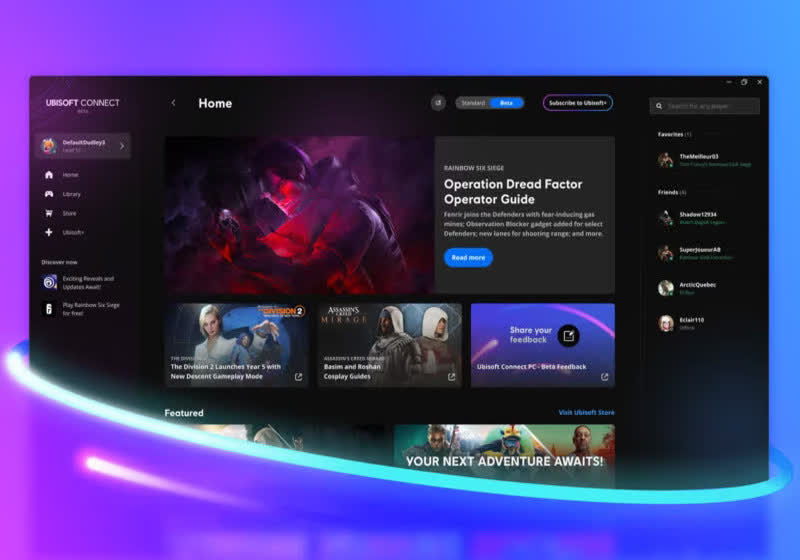
Task: Switch to the Standard view option
Action: pyautogui.click(x=473, y=103)
